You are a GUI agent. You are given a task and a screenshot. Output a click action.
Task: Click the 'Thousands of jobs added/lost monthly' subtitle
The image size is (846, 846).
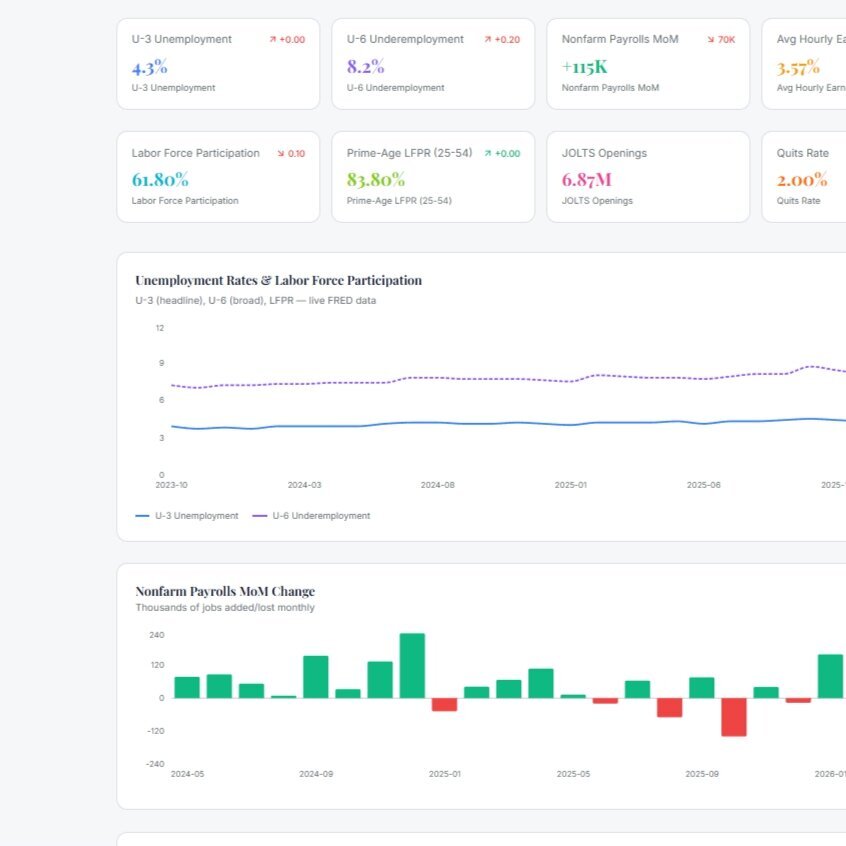click(x=225, y=608)
